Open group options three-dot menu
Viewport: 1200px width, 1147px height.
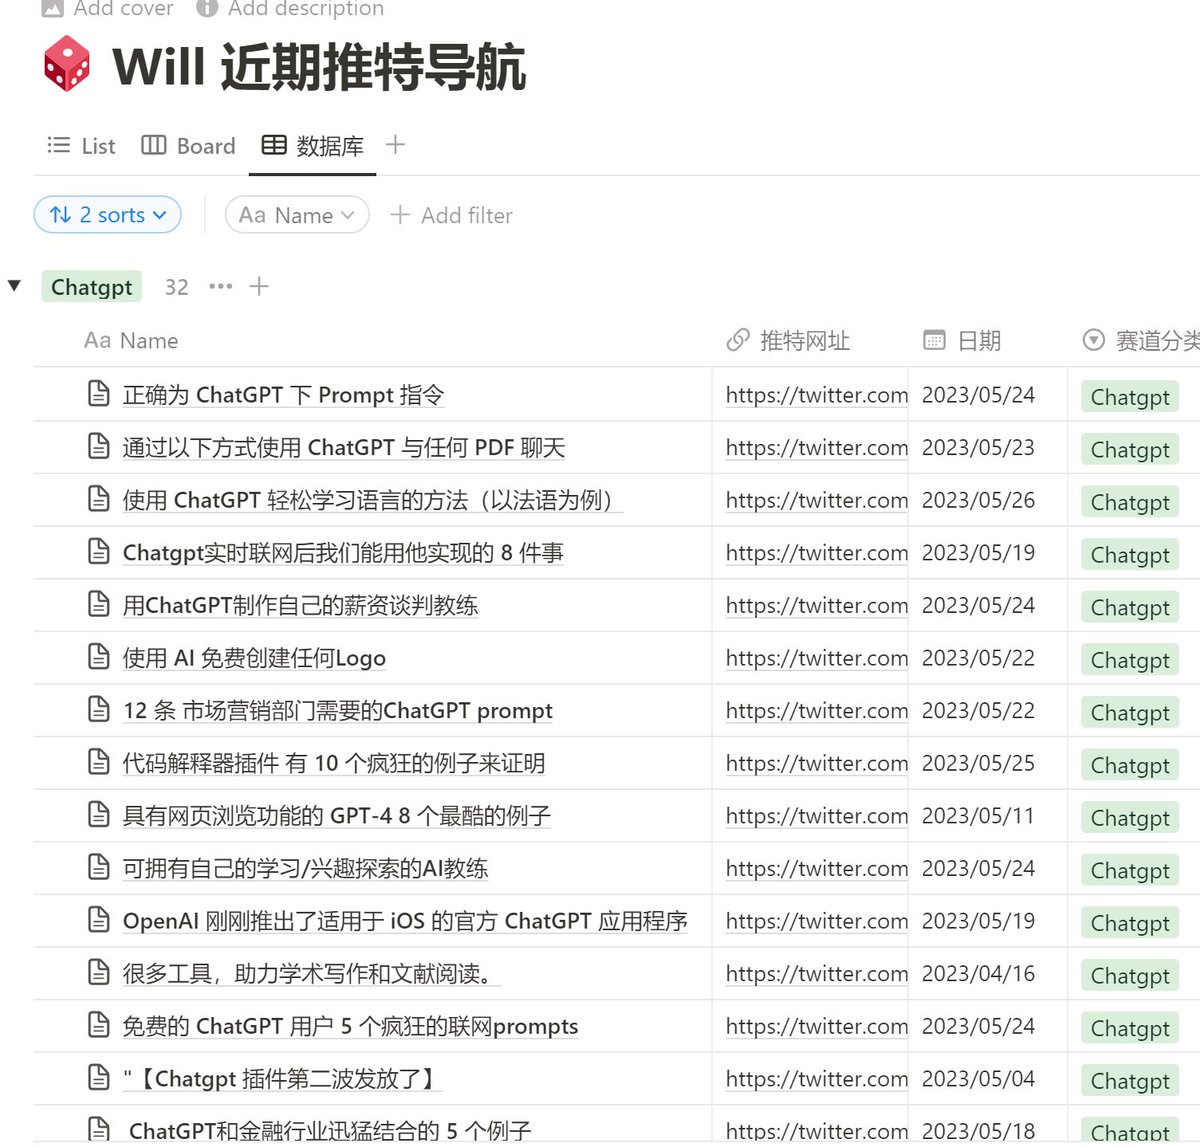(x=220, y=287)
